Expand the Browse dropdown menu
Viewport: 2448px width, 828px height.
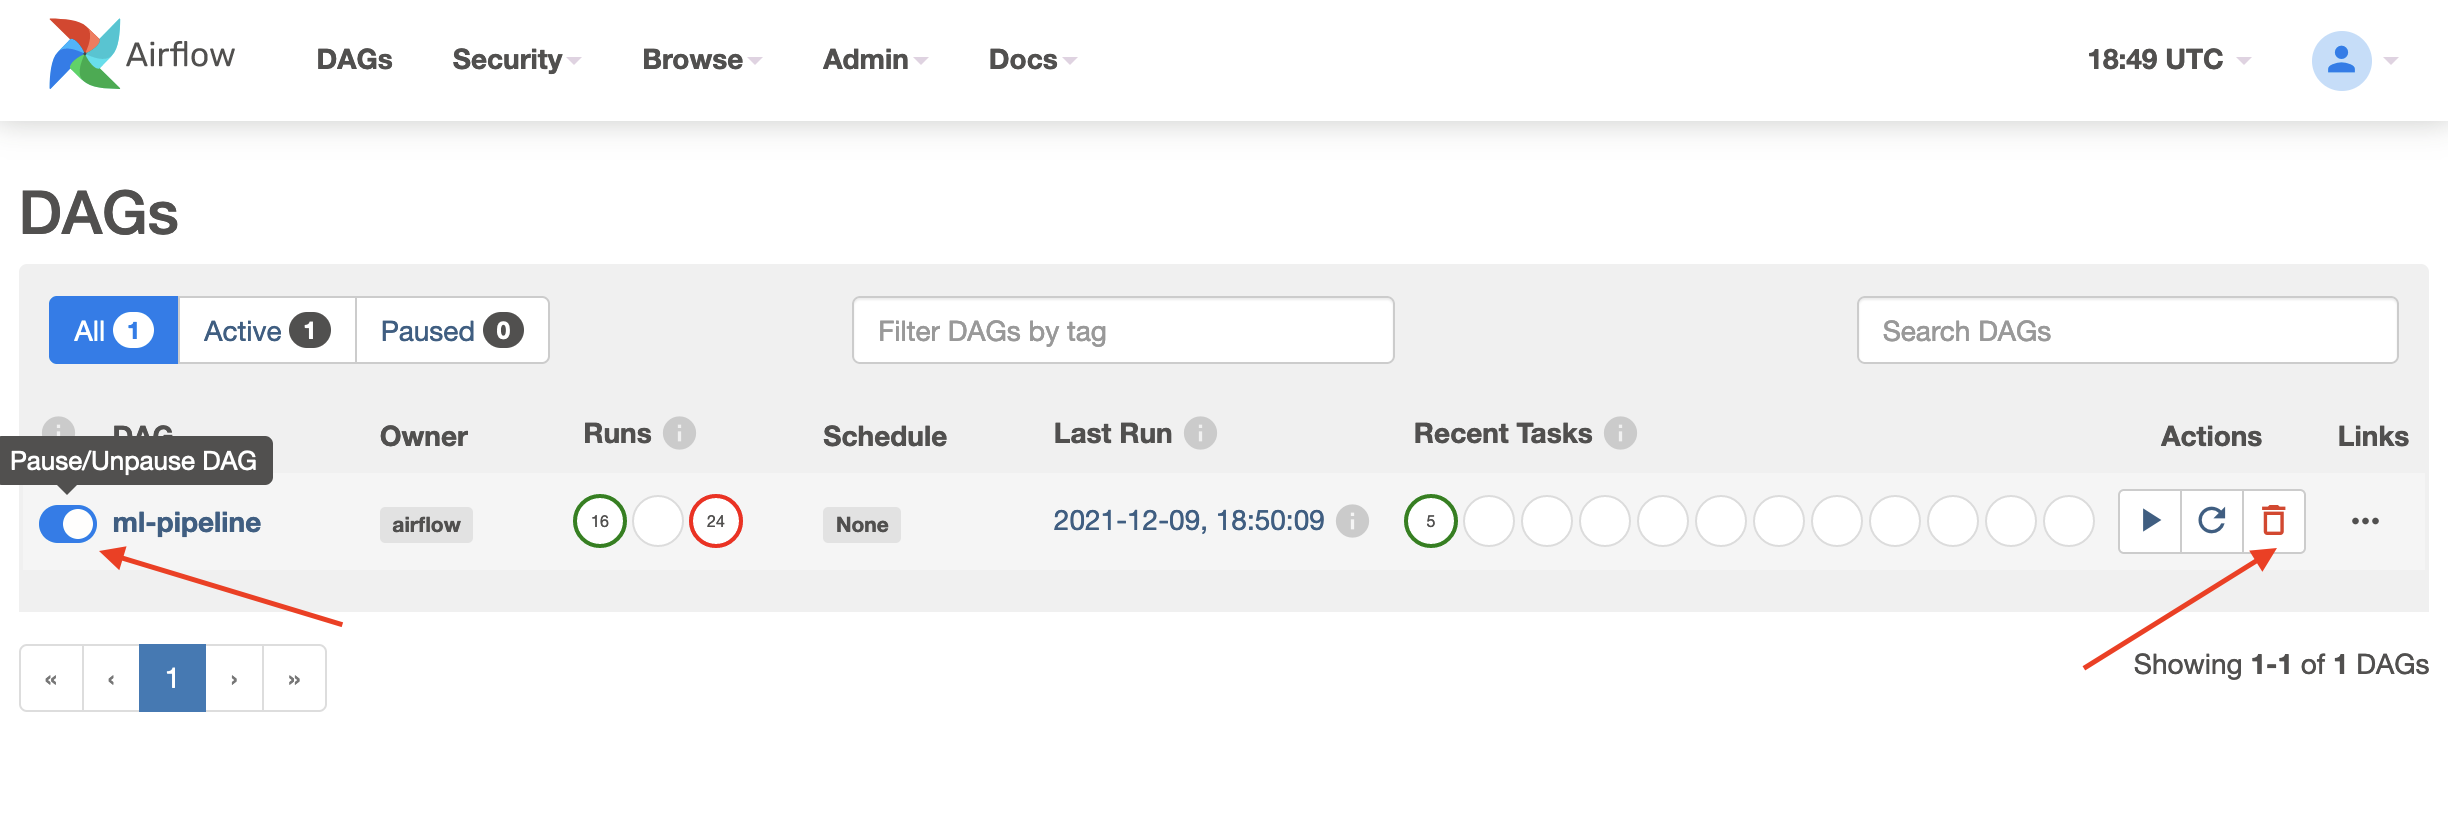(x=702, y=59)
